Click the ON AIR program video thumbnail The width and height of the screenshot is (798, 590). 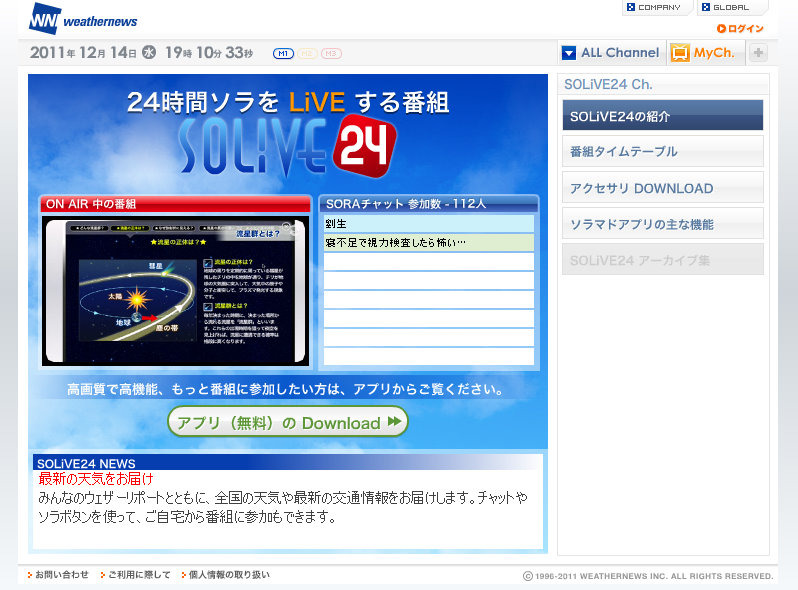click(x=175, y=291)
